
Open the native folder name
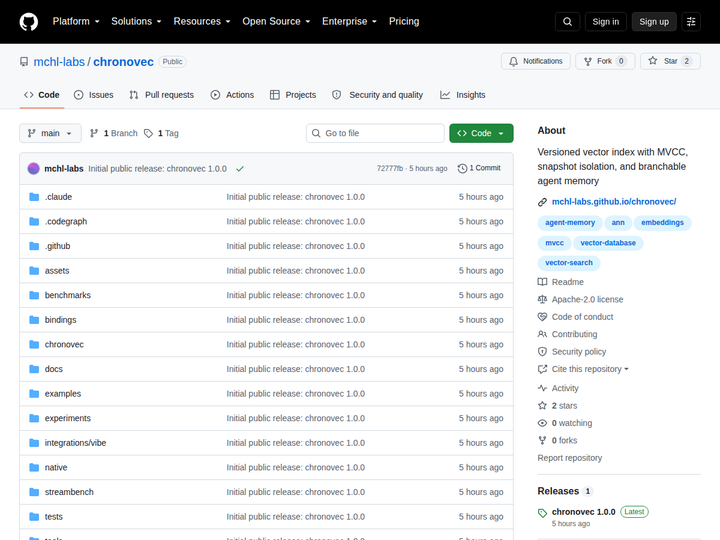[x=56, y=467]
